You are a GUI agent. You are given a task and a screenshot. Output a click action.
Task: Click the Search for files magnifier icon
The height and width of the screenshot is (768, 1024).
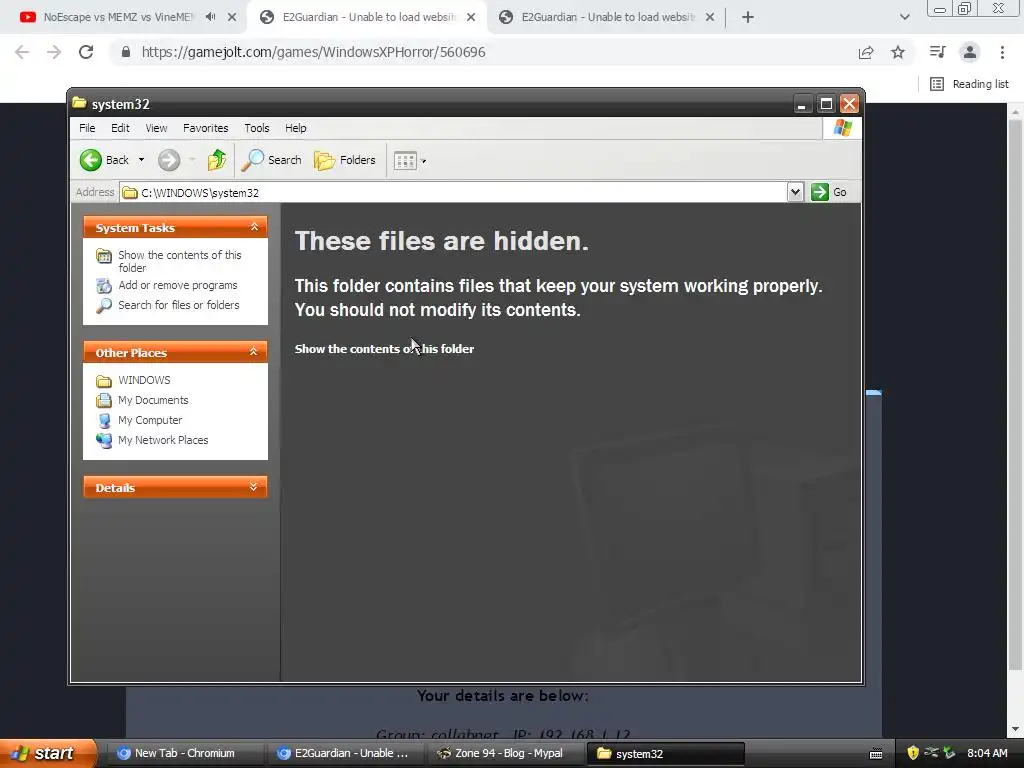point(104,305)
